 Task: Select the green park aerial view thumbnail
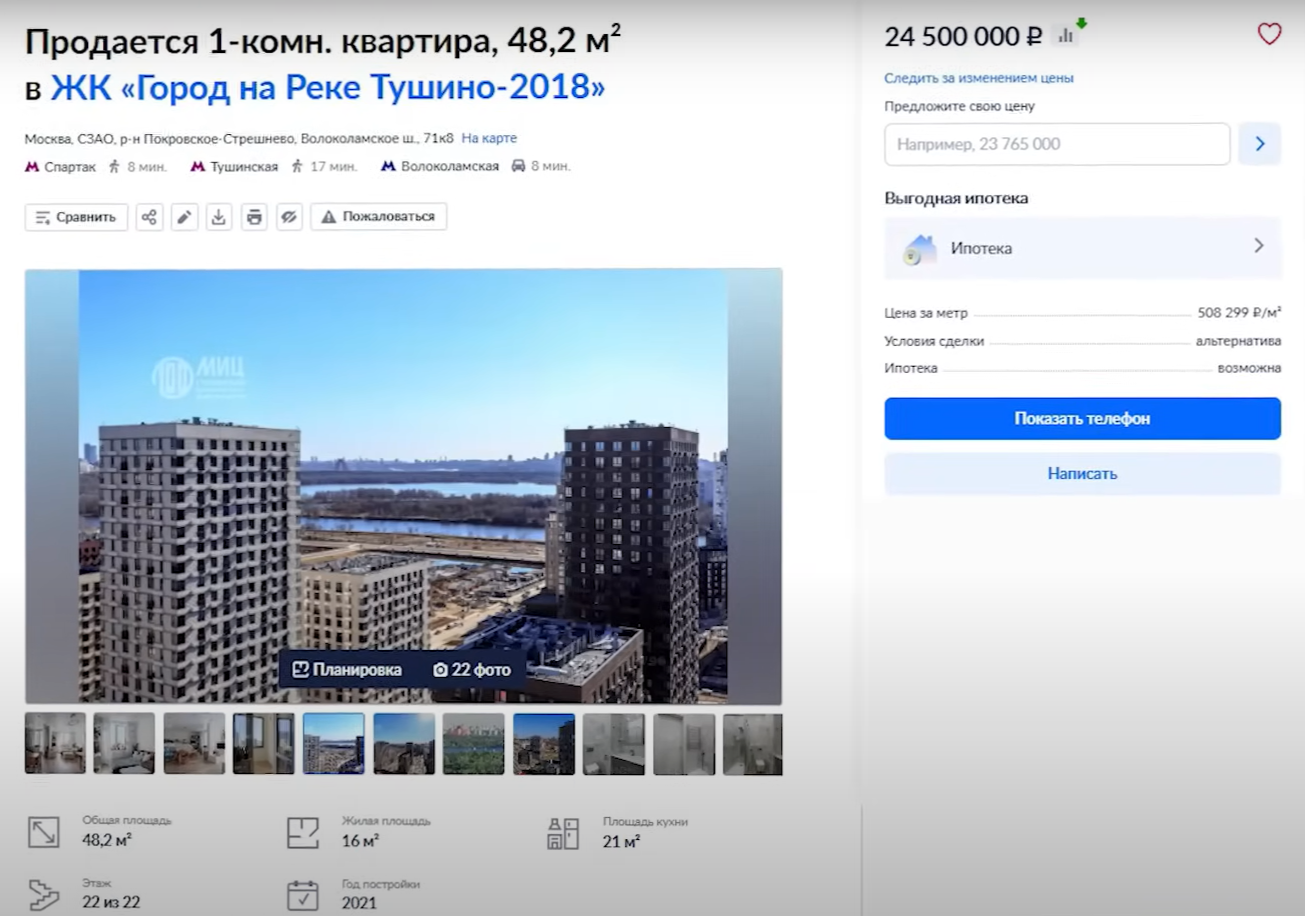point(474,744)
